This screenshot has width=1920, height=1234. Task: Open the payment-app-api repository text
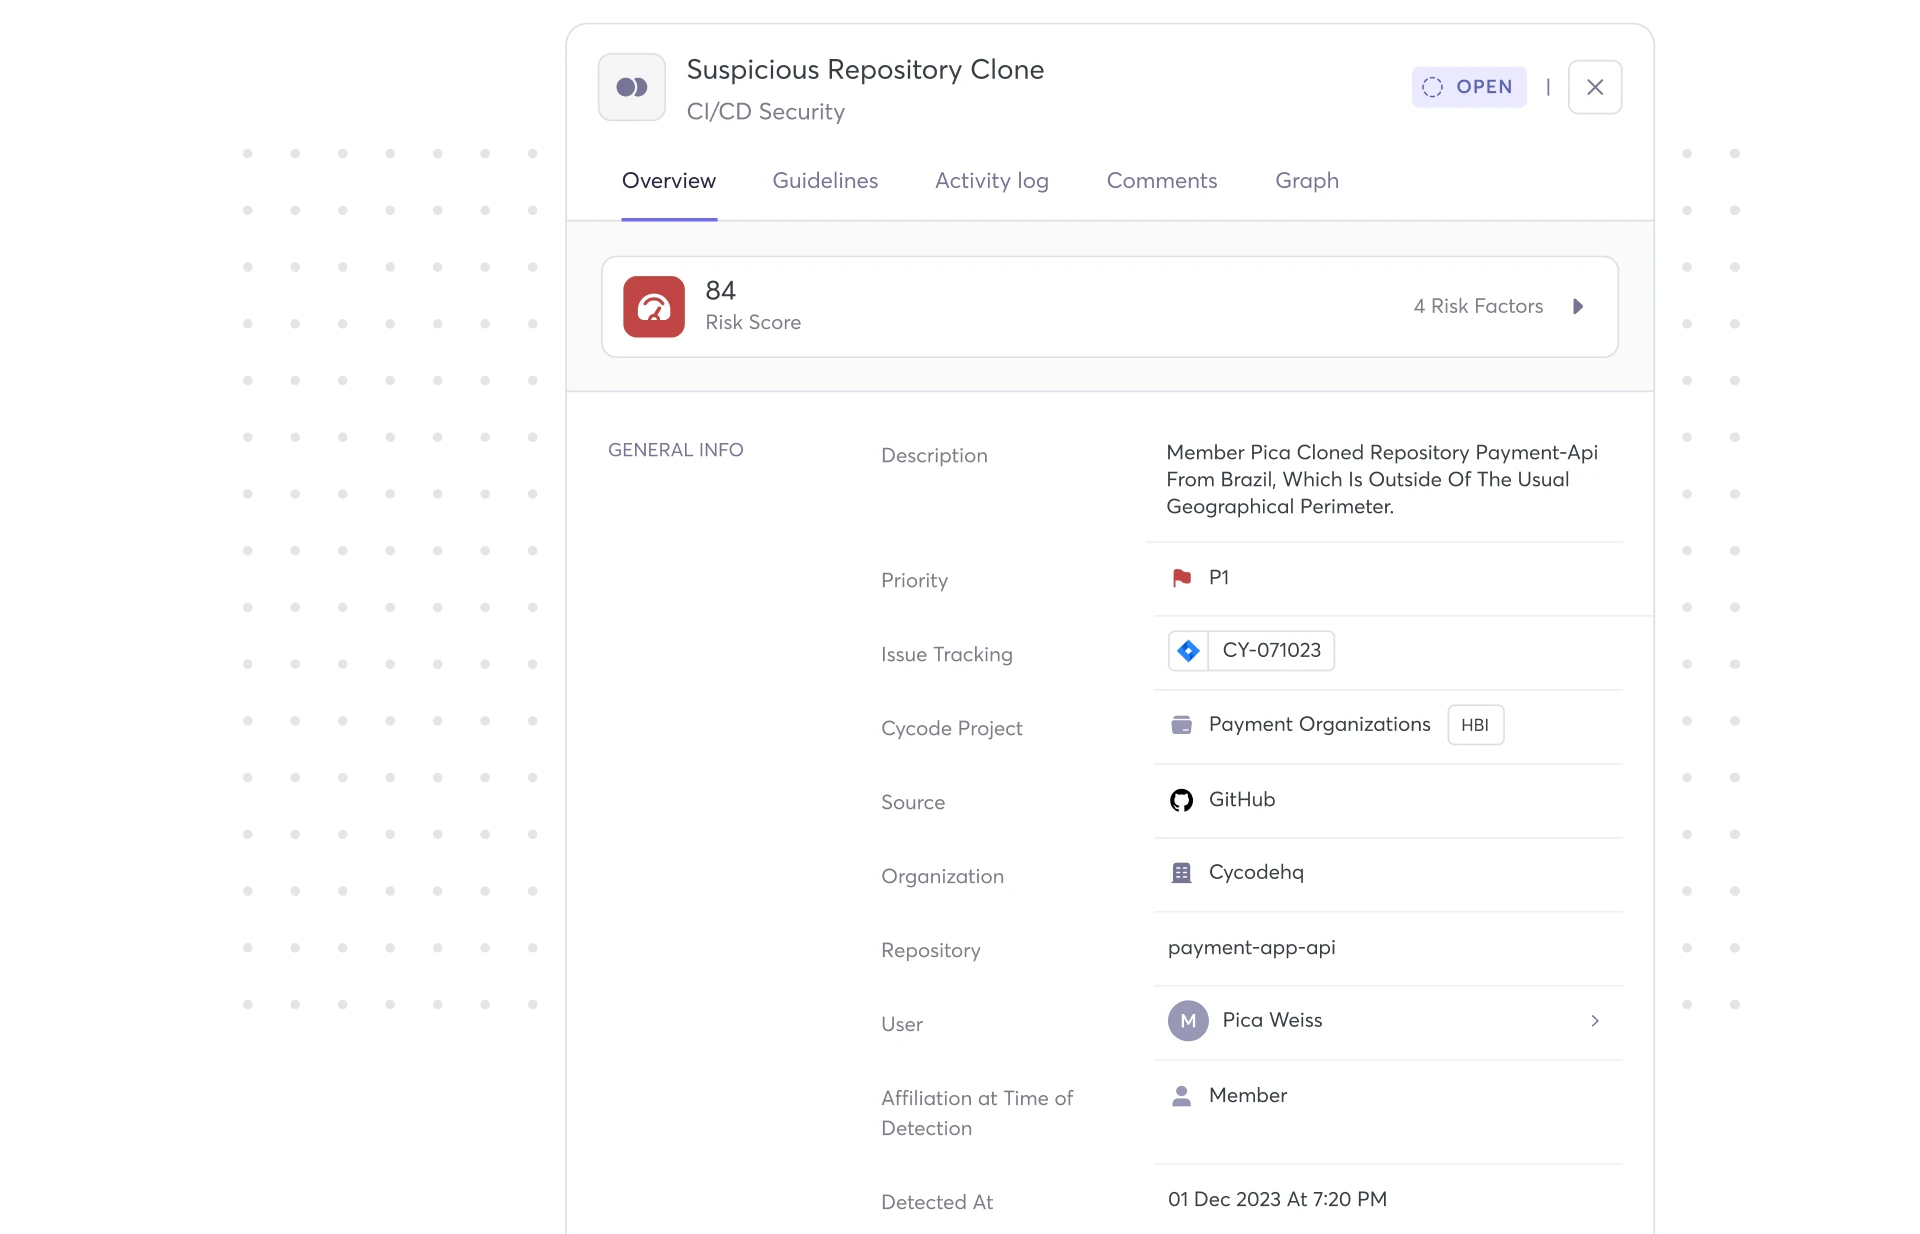coord(1251,948)
